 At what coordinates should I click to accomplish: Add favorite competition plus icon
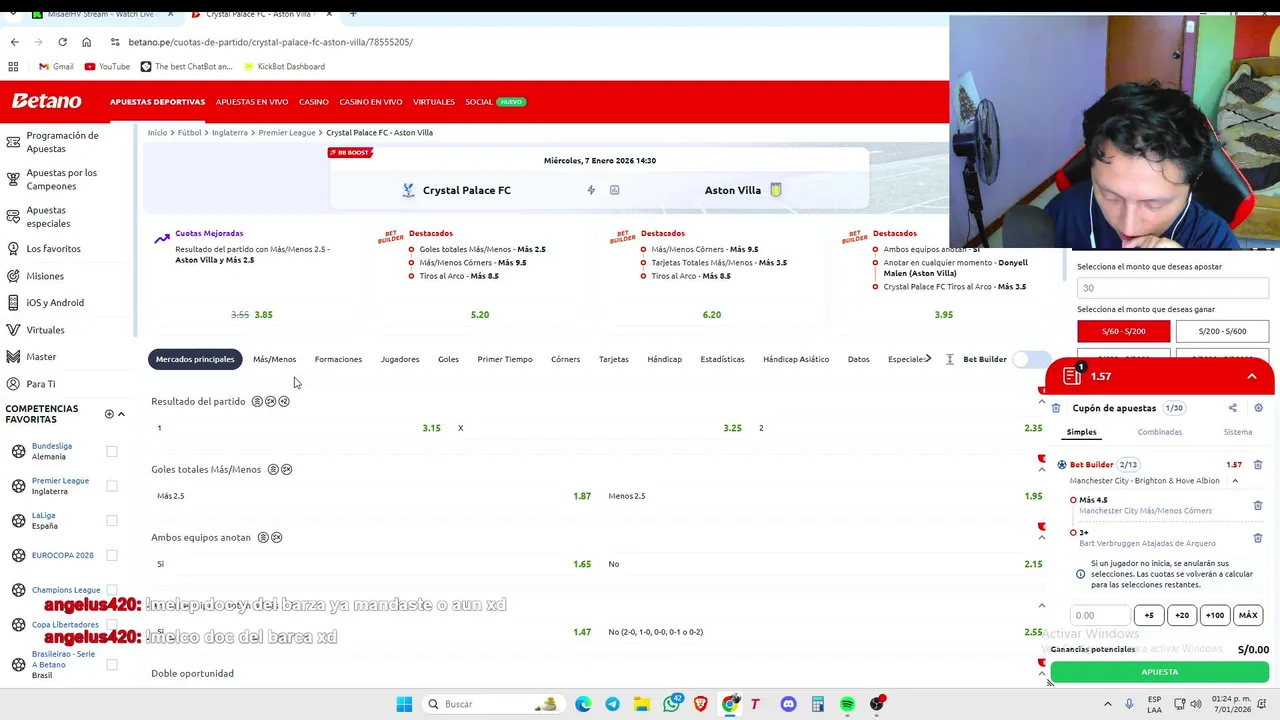[109, 414]
